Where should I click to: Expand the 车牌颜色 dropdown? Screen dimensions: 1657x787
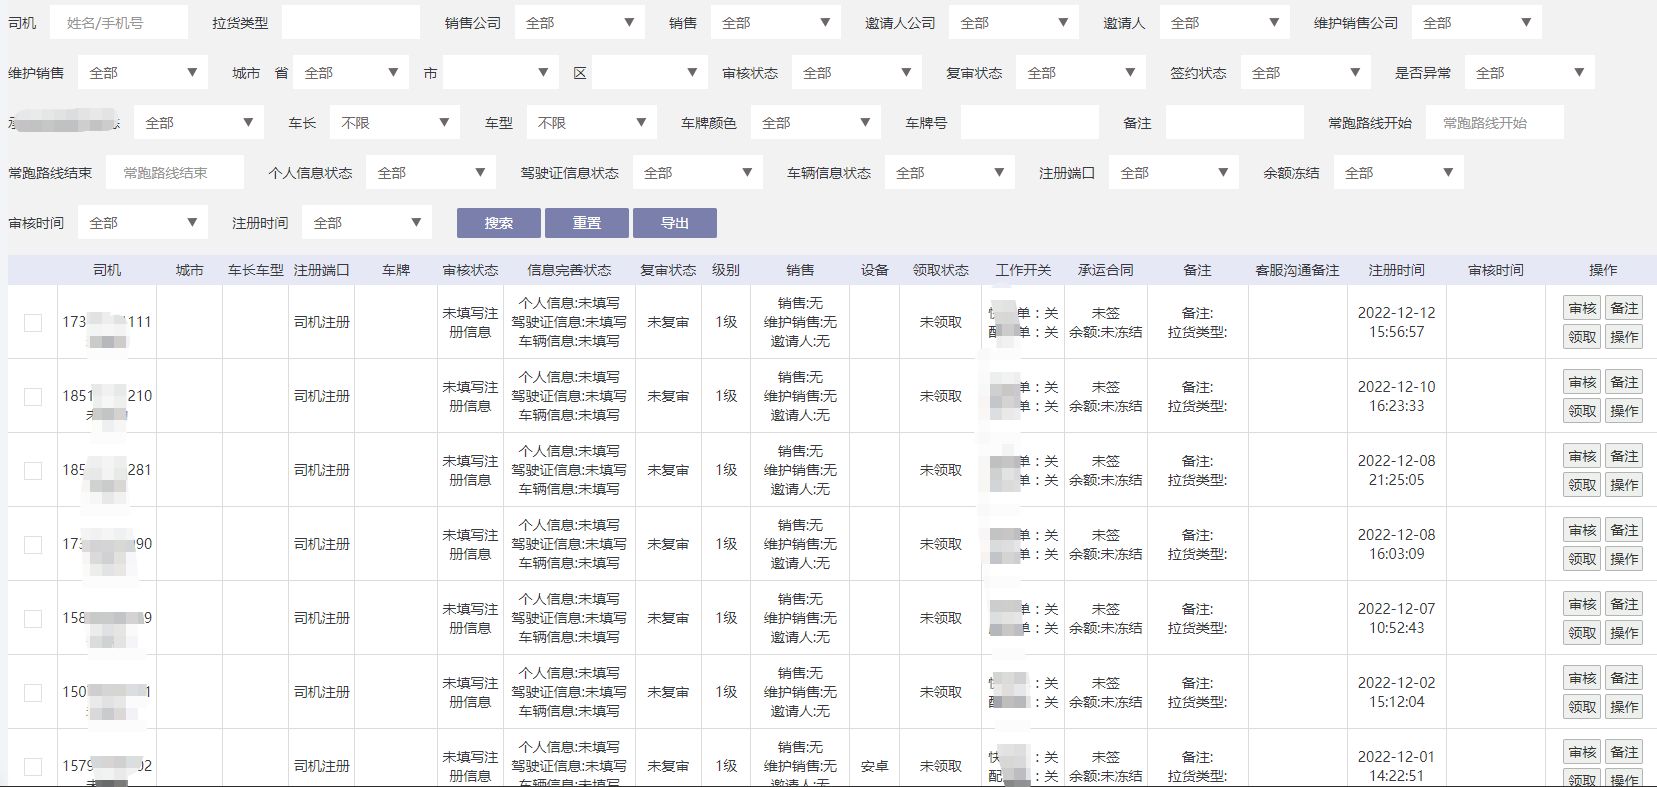click(x=816, y=122)
